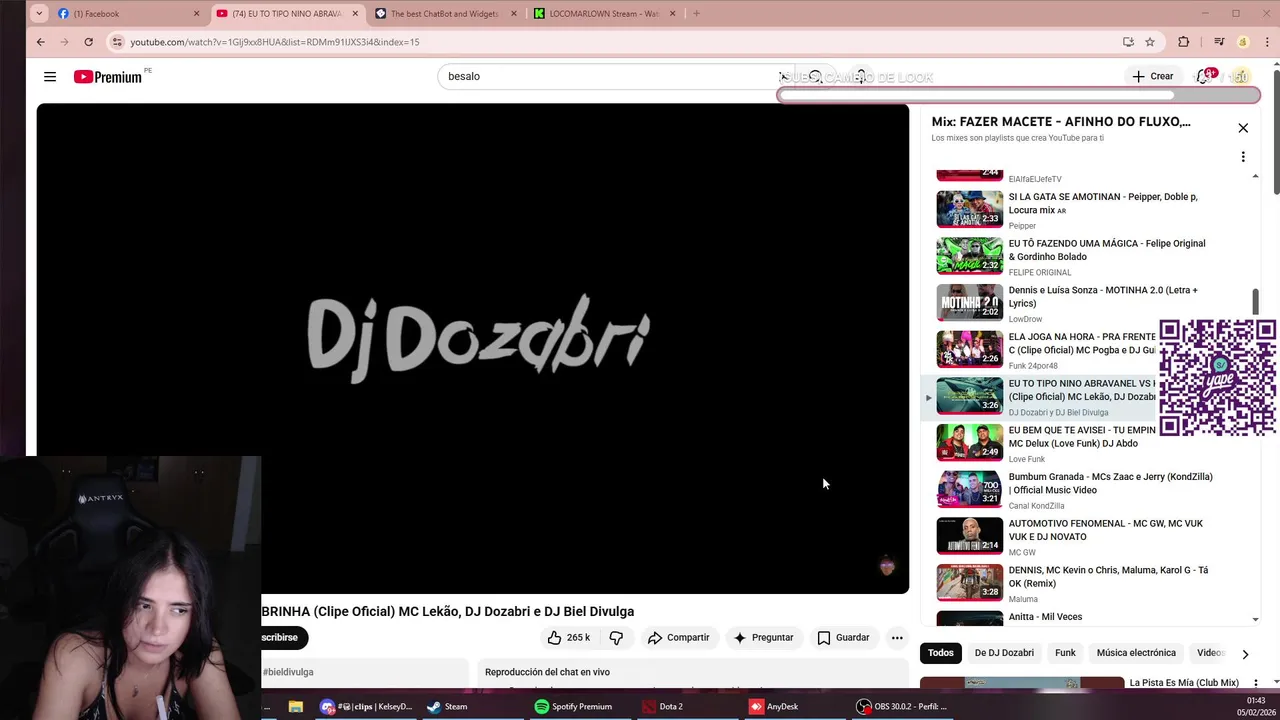Viewport: 1280px width, 720px height.
Task: Go to YouTube Premium home logo
Action: tap(108, 77)
